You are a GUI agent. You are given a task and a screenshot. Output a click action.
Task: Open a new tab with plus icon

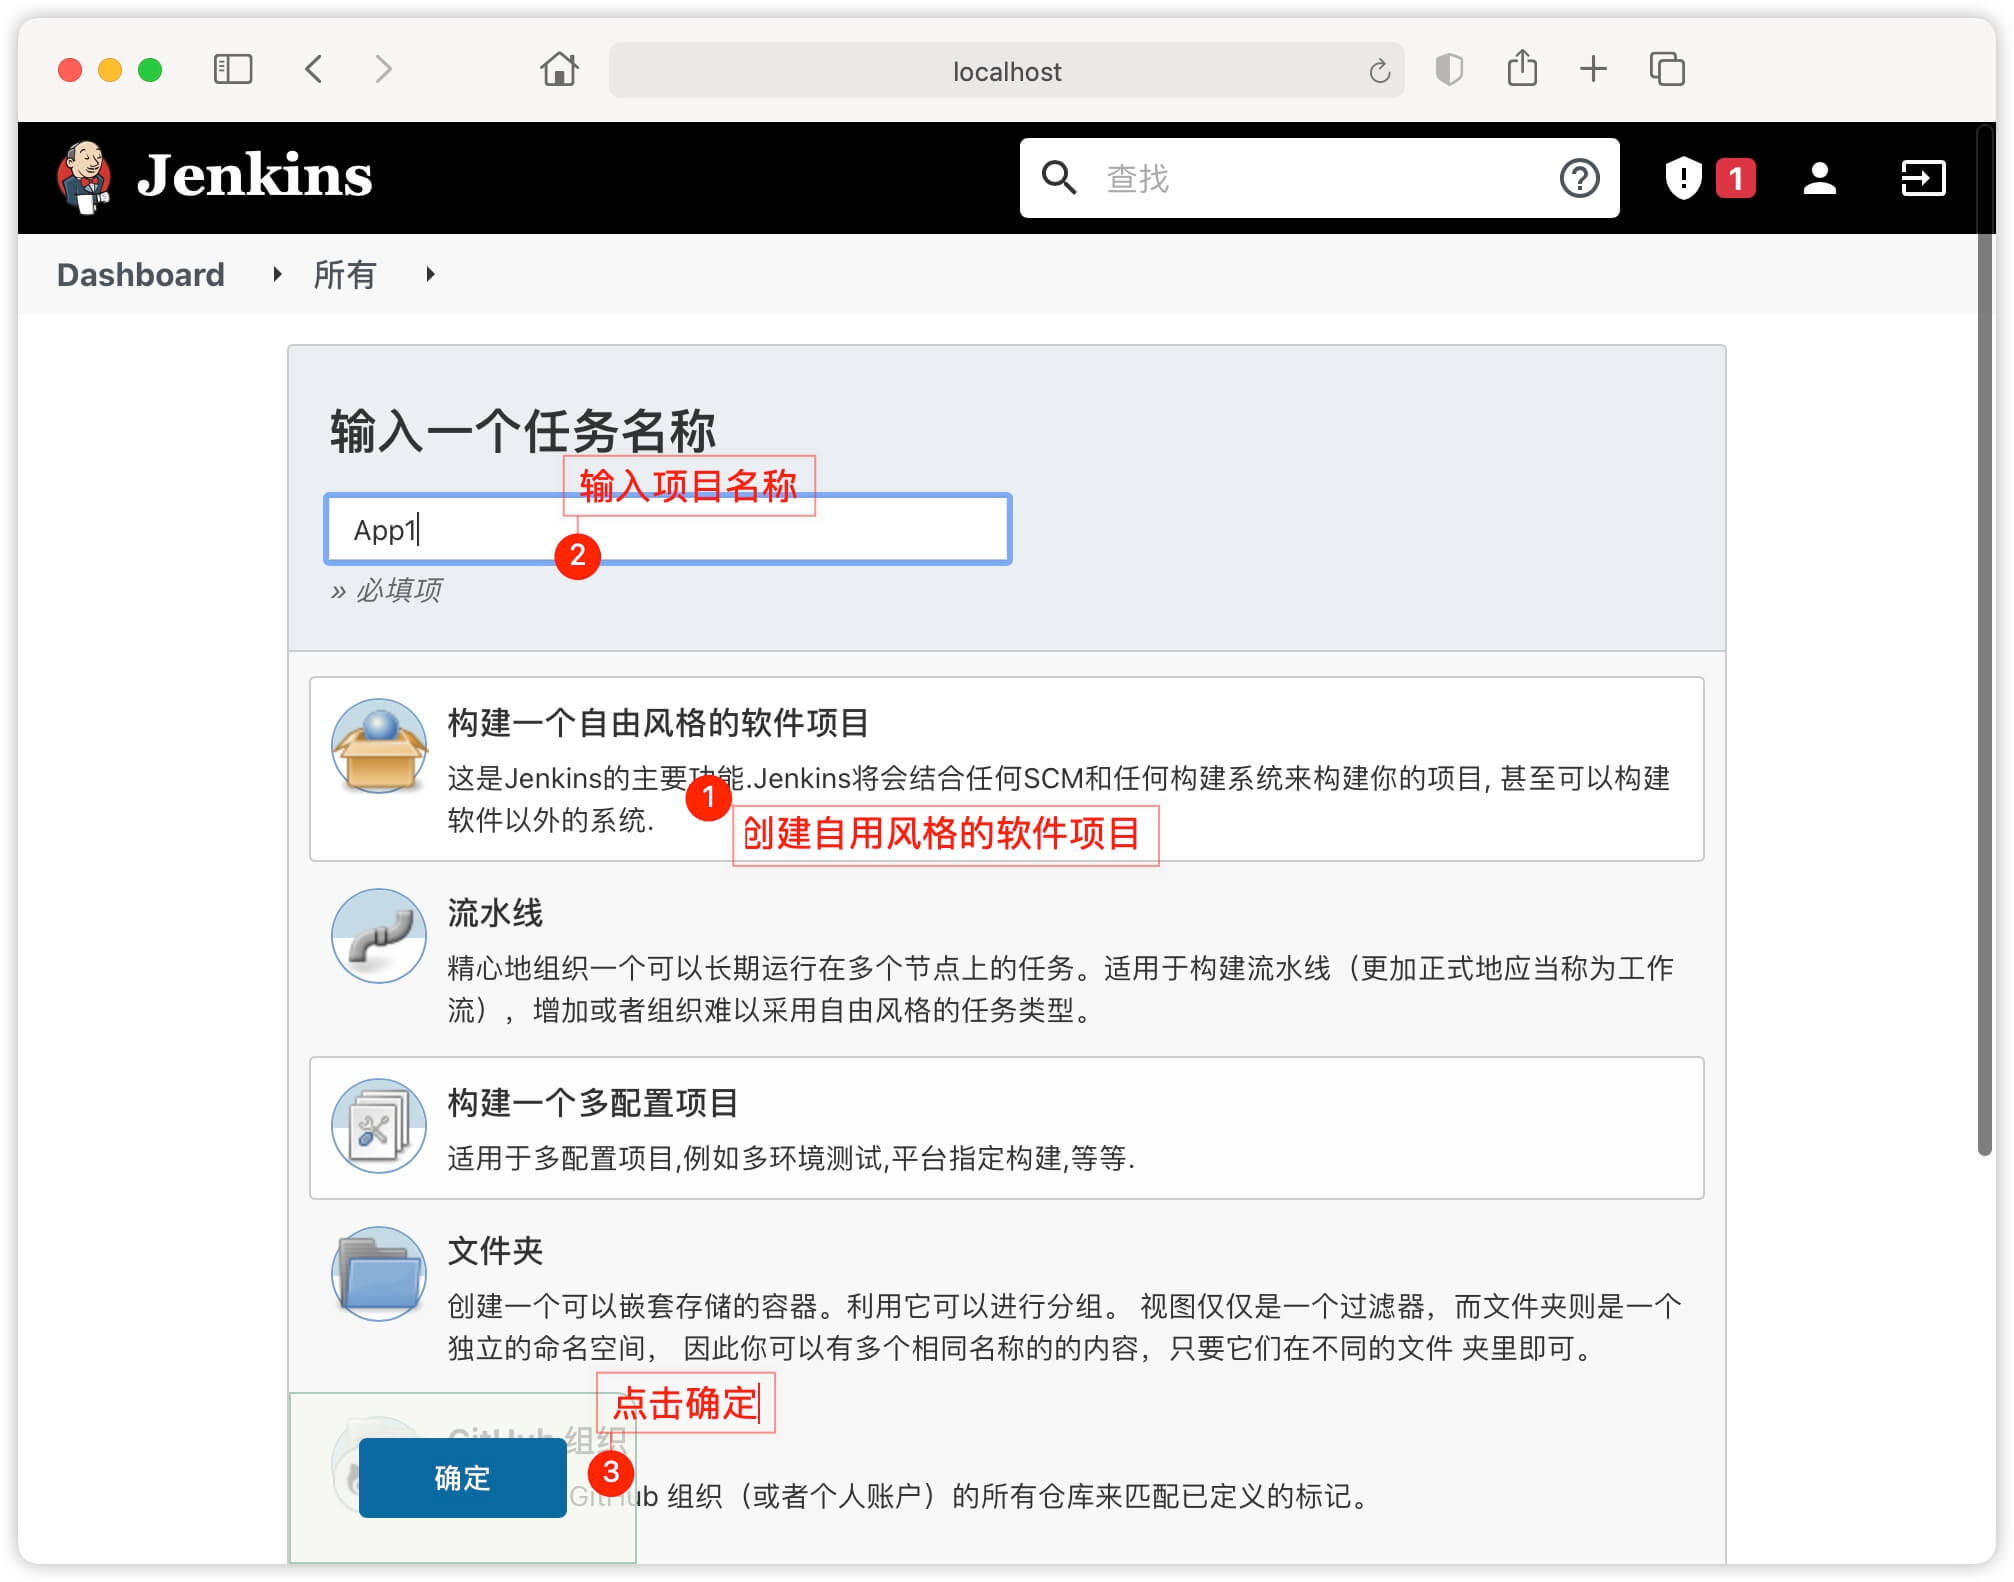[x=1593, y=68]
